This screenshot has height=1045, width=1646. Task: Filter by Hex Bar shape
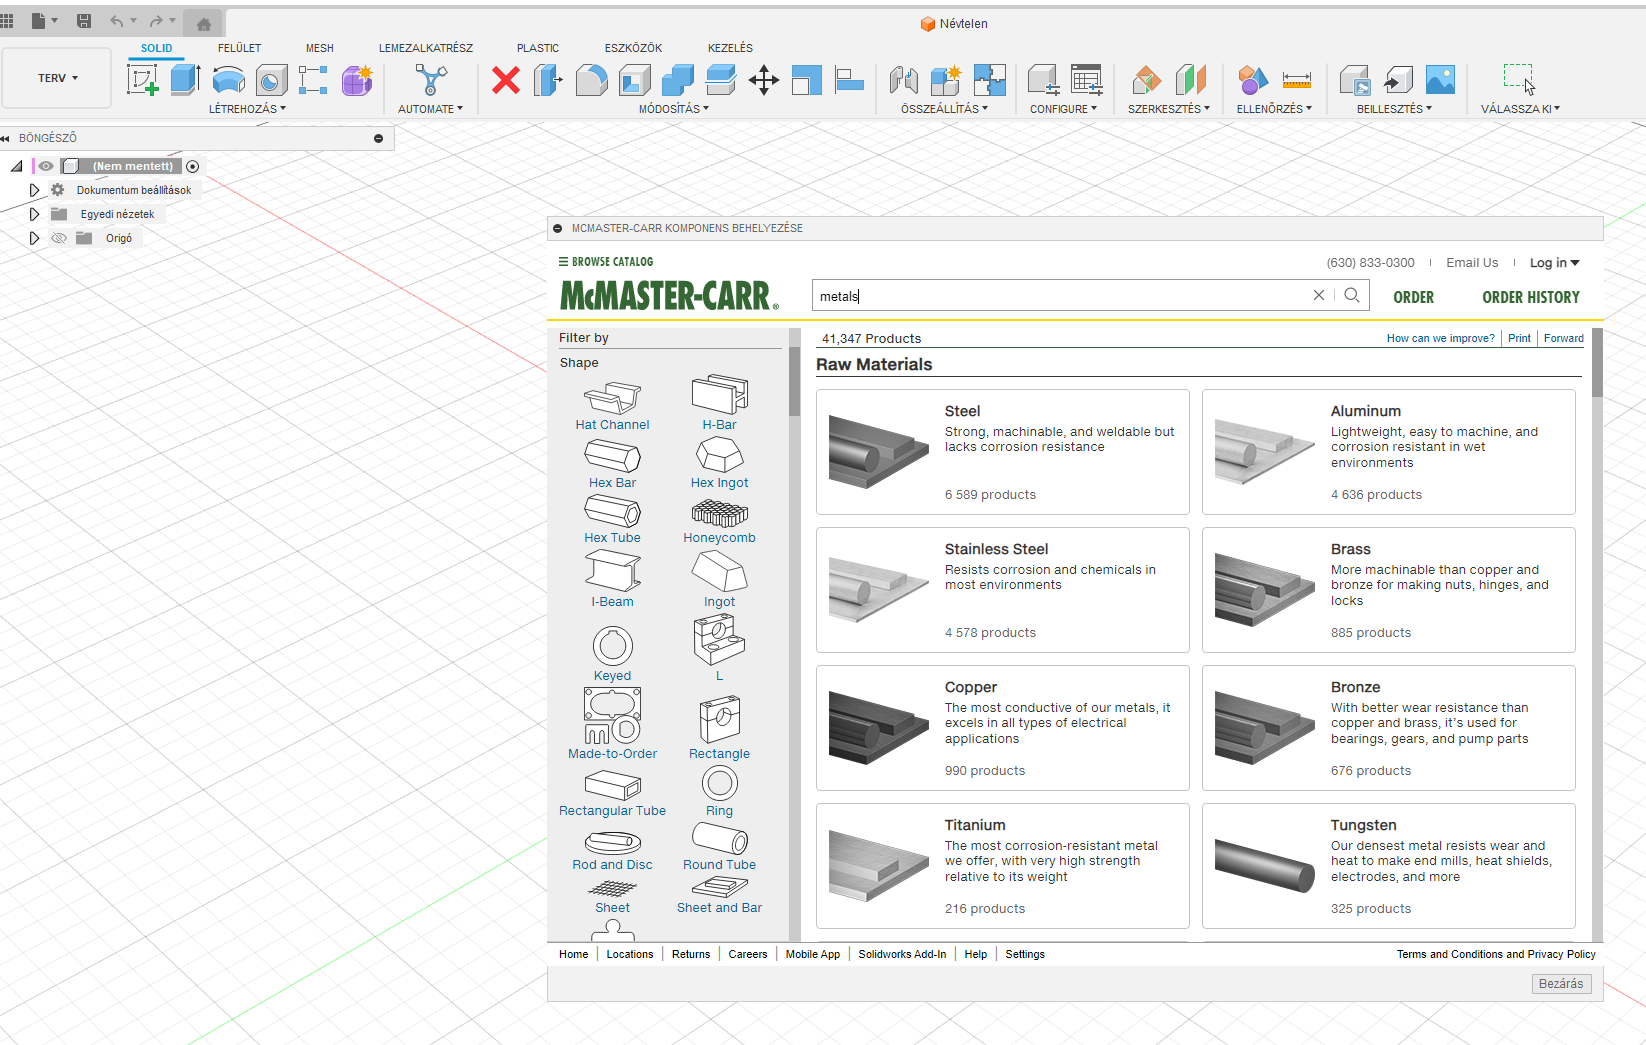pyautogui.click(x=612, y=464)
